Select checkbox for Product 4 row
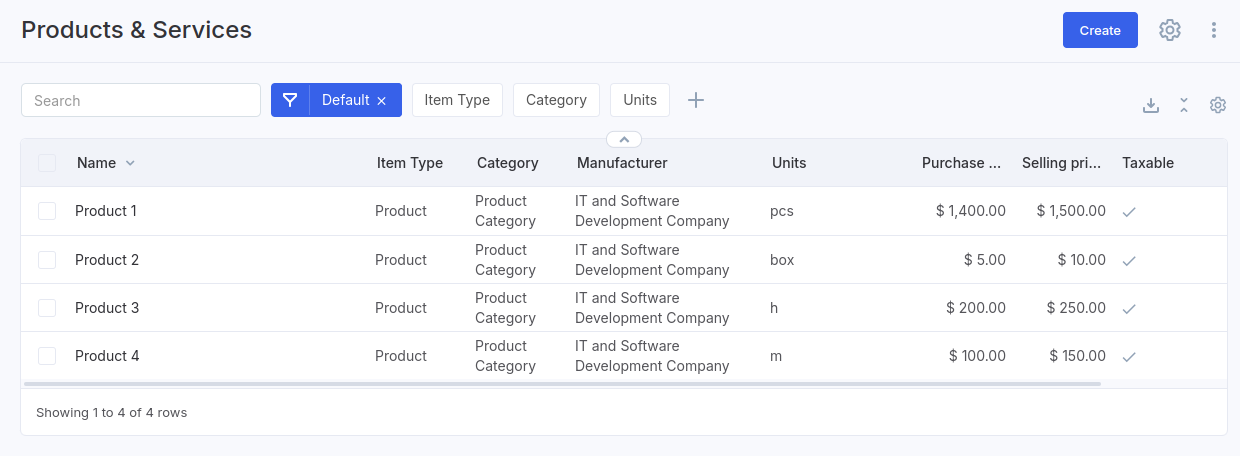Image resolution: width=1240 pixels, height=456 pixels. click(x=47, y=356)
